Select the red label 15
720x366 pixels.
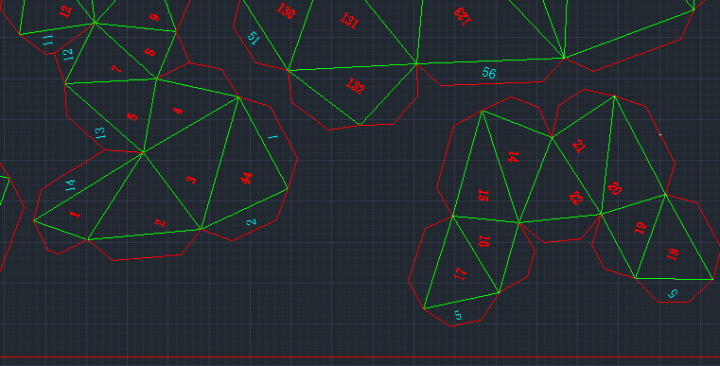tap(483, 195)
